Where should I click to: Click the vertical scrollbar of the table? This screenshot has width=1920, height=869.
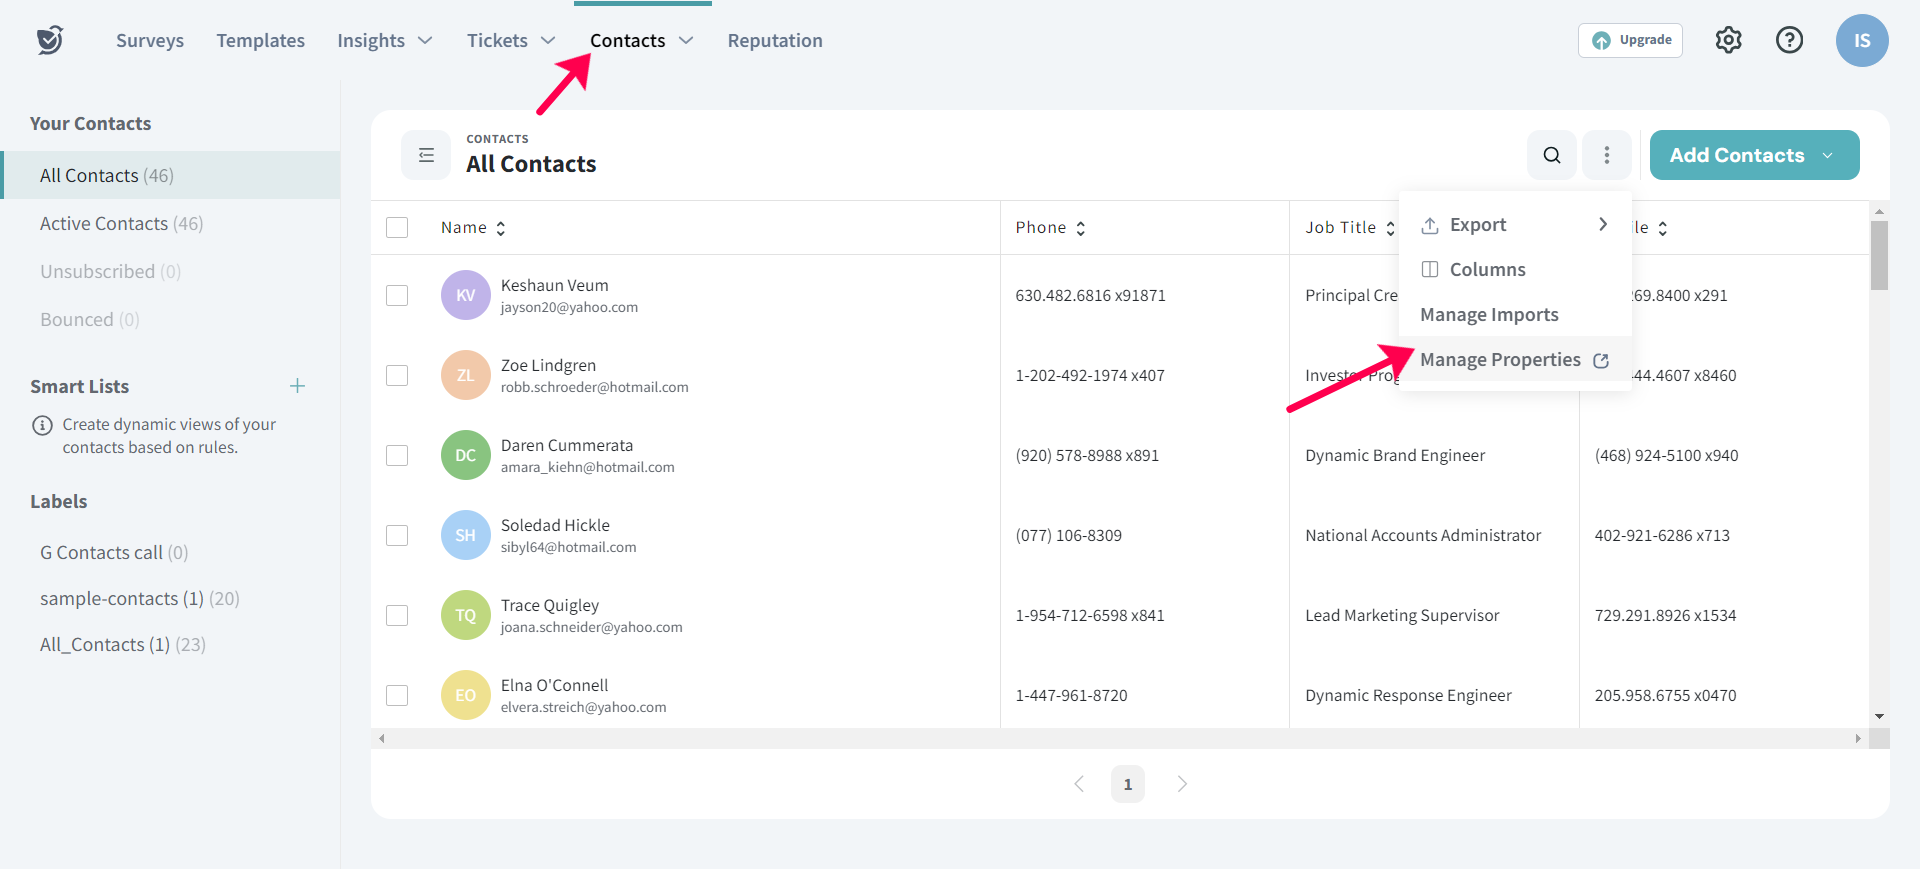(1879, 256)
